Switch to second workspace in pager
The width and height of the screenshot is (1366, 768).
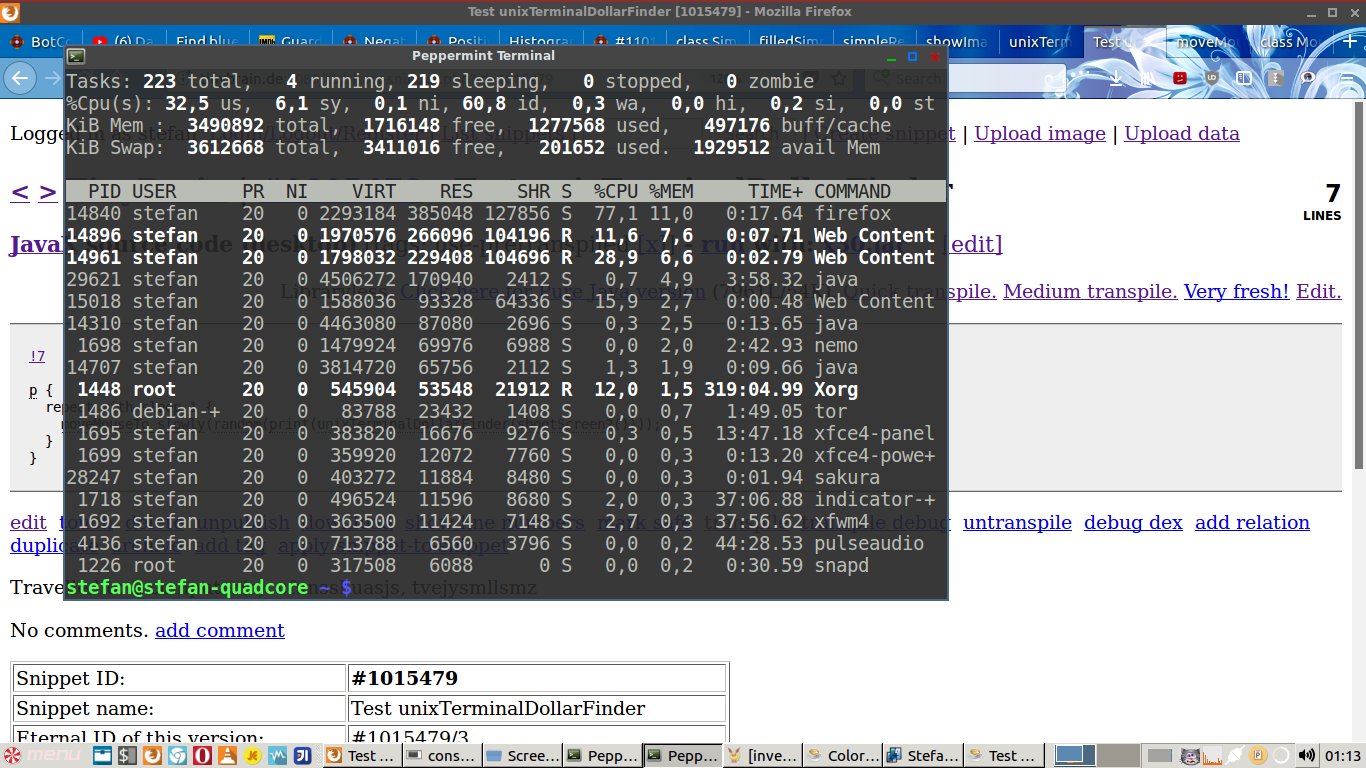pyautogui.click(x=1120, y=755)
